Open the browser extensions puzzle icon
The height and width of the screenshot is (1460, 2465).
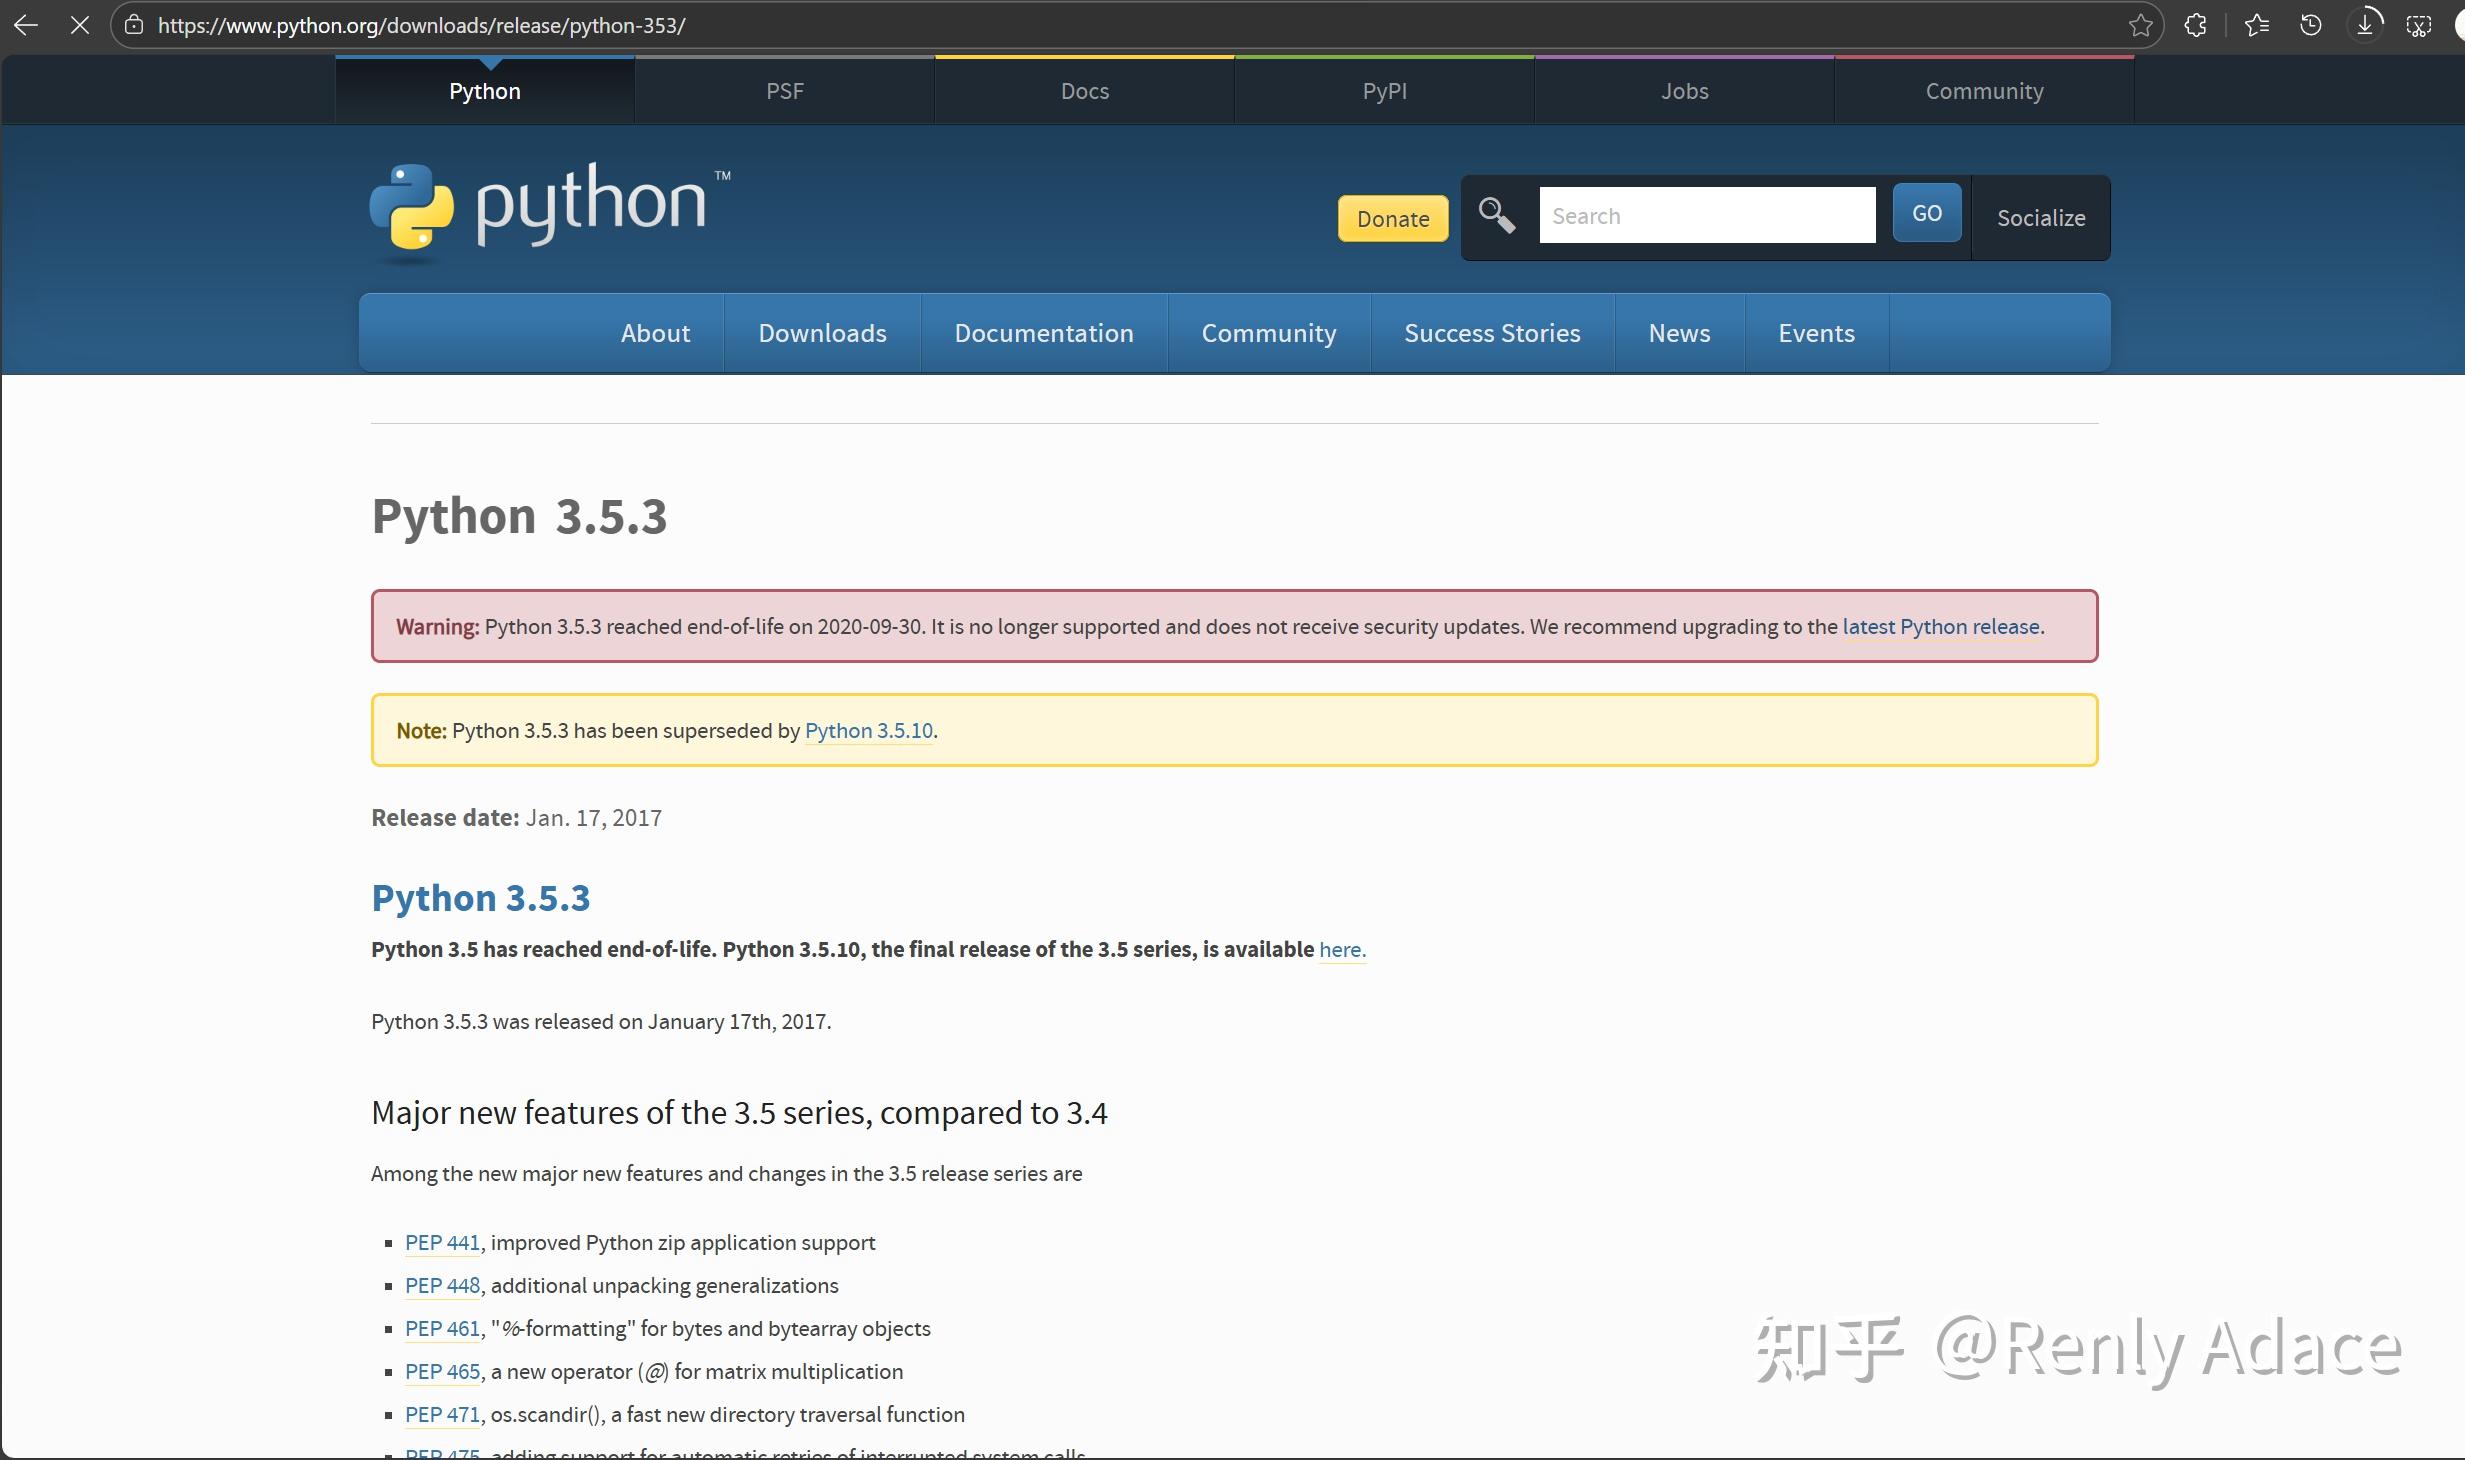coord(2195,25)
